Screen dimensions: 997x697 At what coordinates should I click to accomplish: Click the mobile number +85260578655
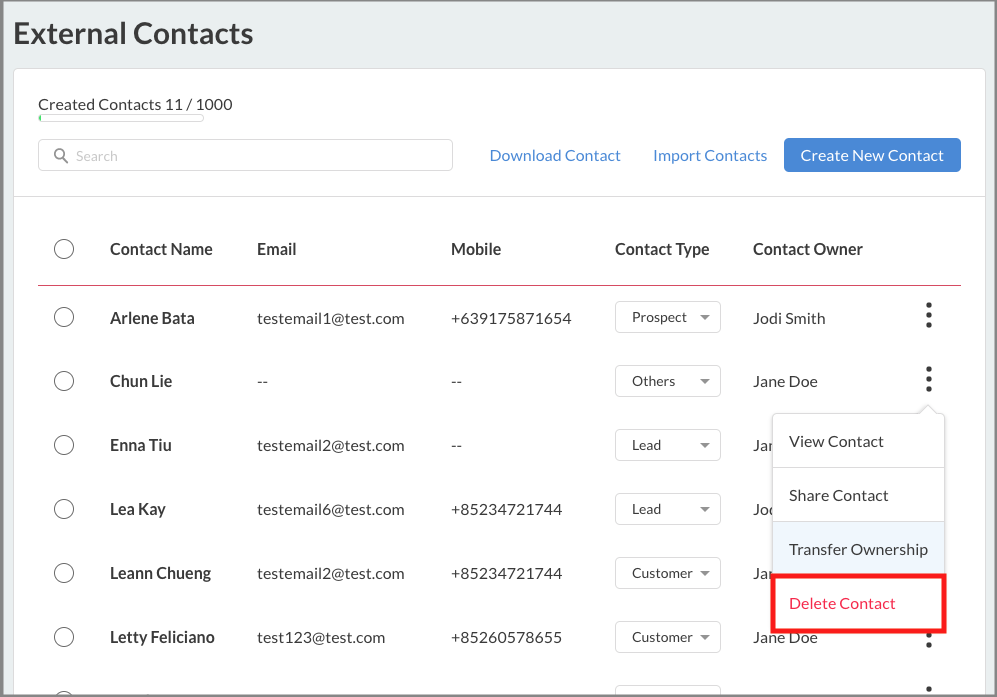pos(506,638)
